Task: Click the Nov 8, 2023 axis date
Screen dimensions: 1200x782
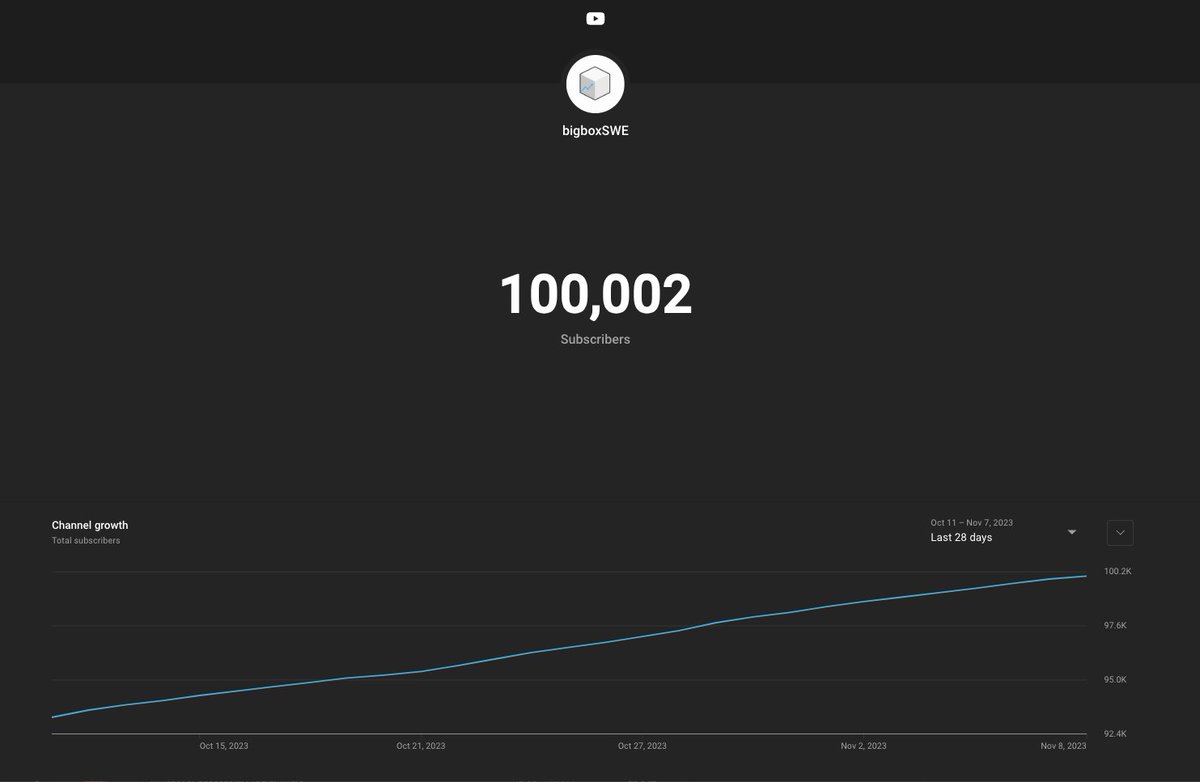Action: (1063, 746)
